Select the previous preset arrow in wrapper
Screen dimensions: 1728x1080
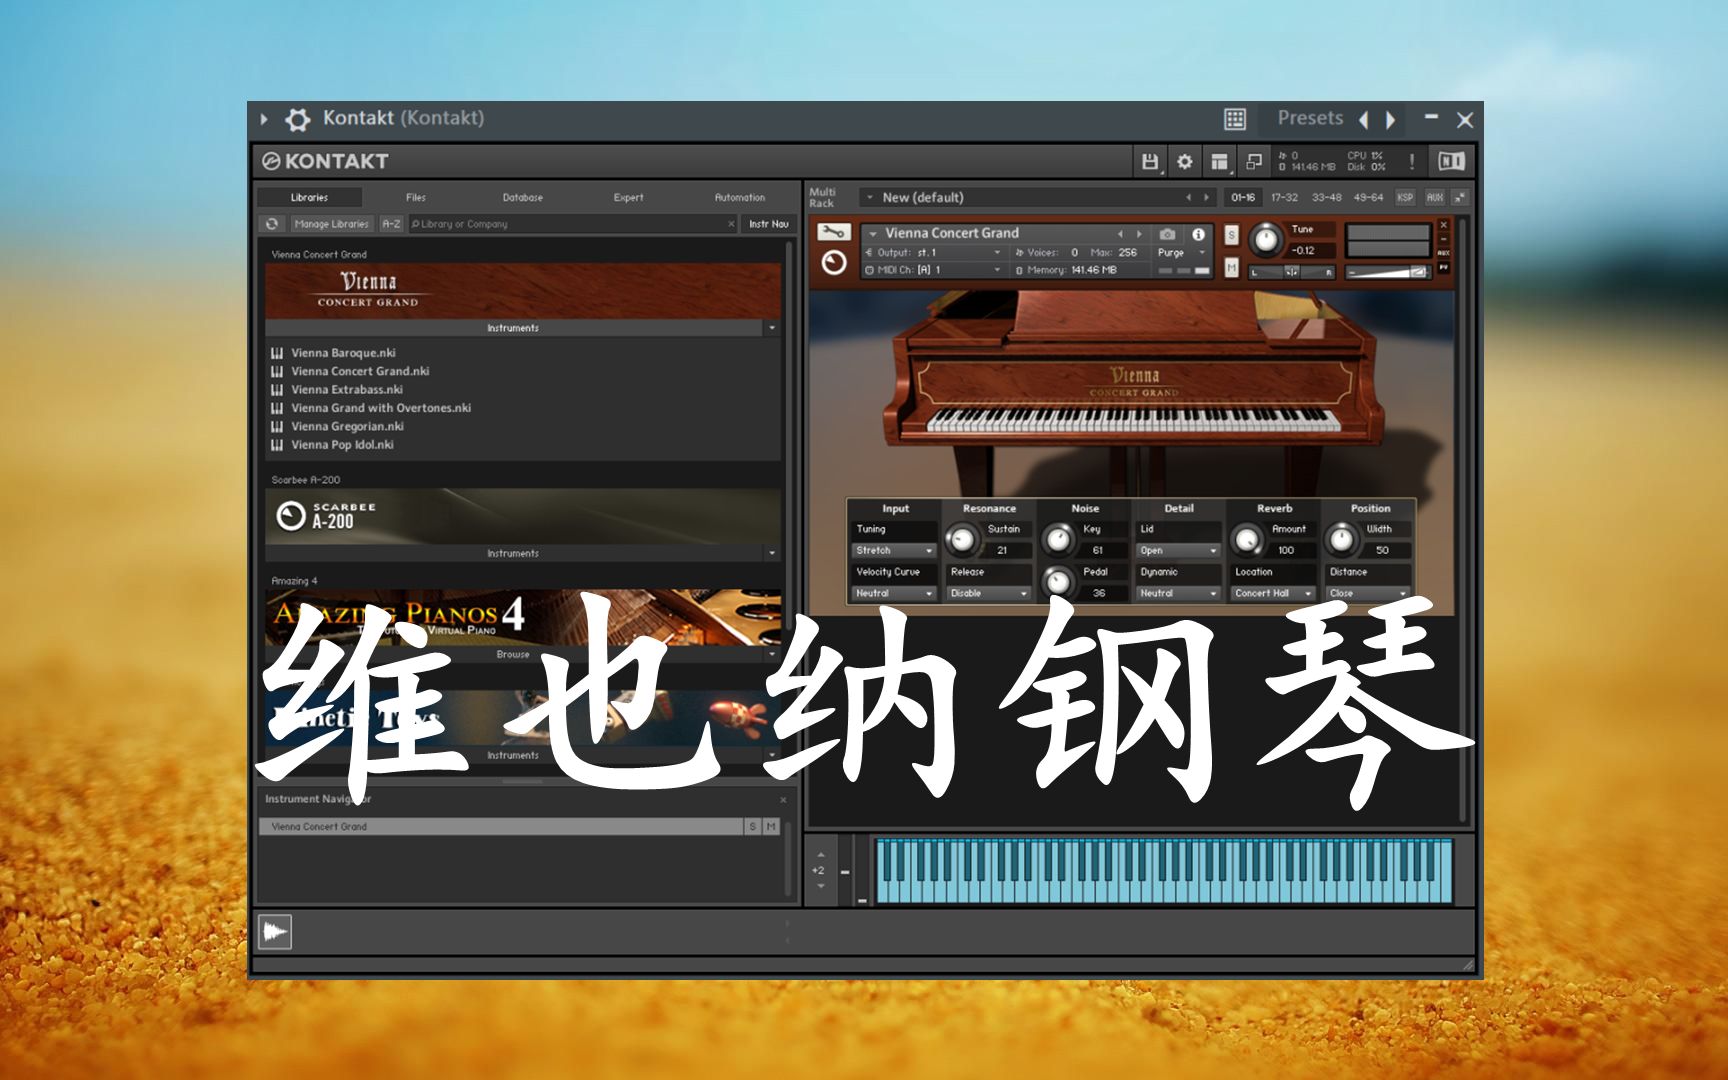[1364, 120]
